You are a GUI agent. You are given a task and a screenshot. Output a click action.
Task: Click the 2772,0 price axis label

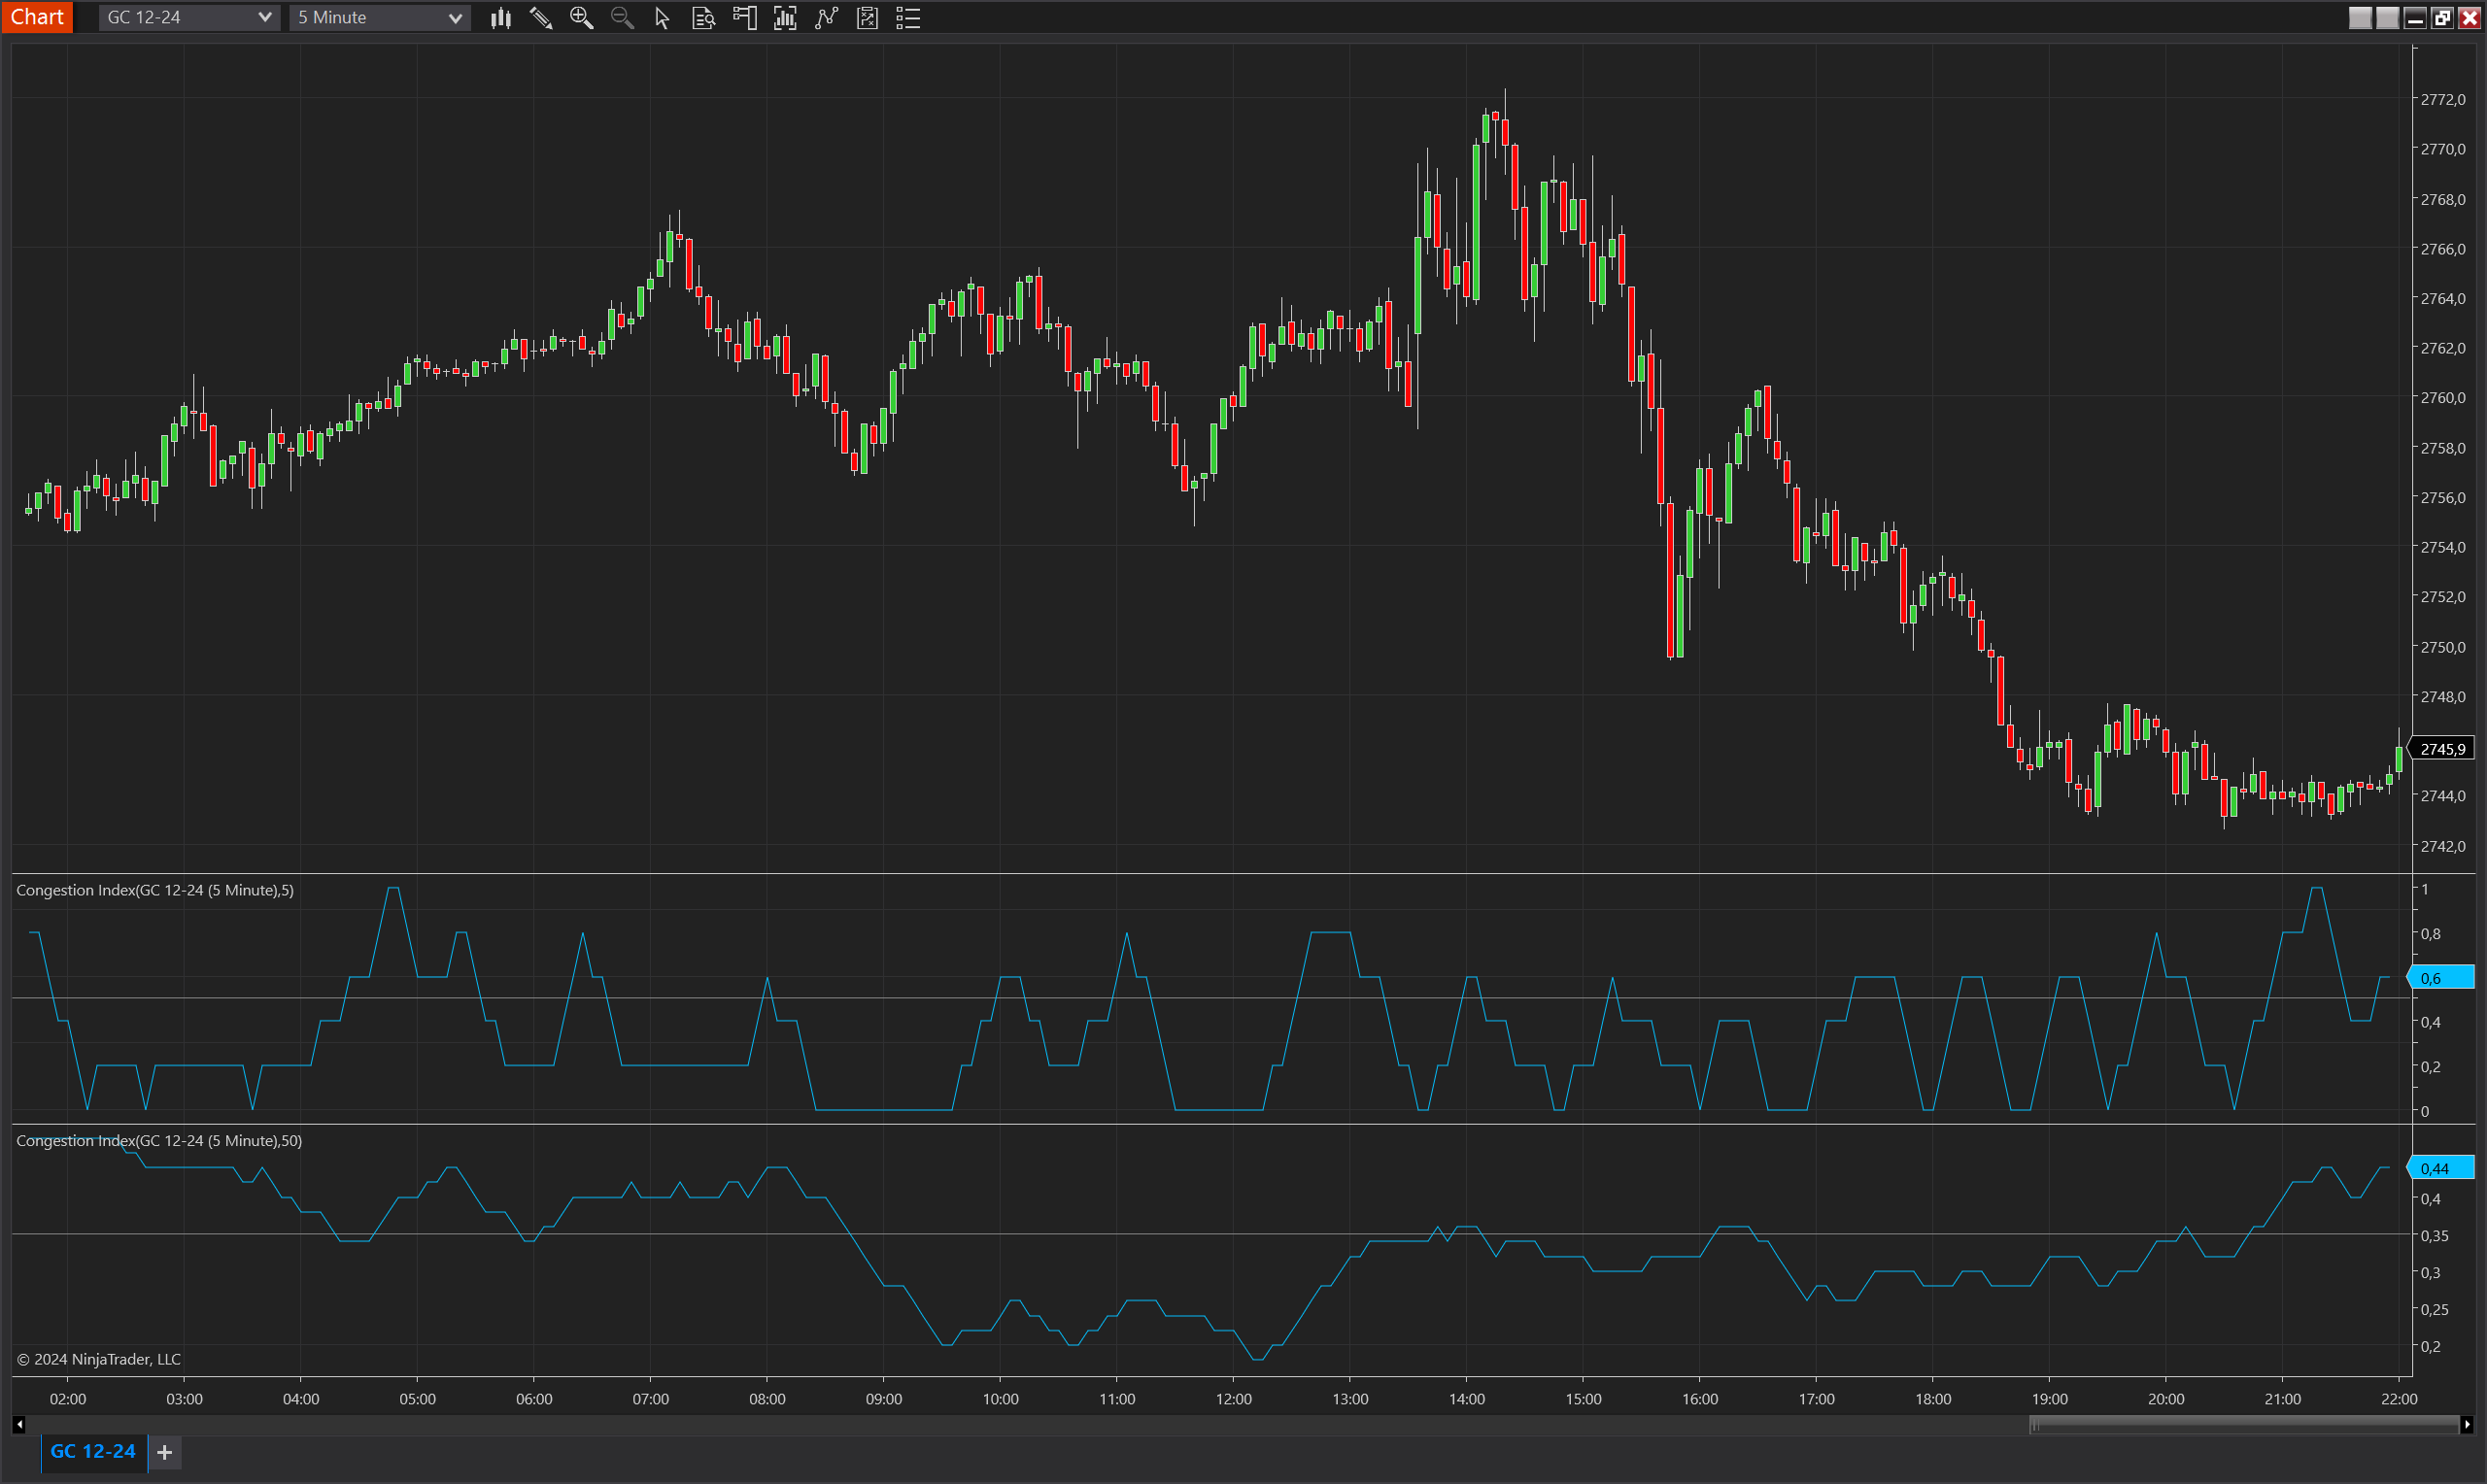tap(2443, 100)
